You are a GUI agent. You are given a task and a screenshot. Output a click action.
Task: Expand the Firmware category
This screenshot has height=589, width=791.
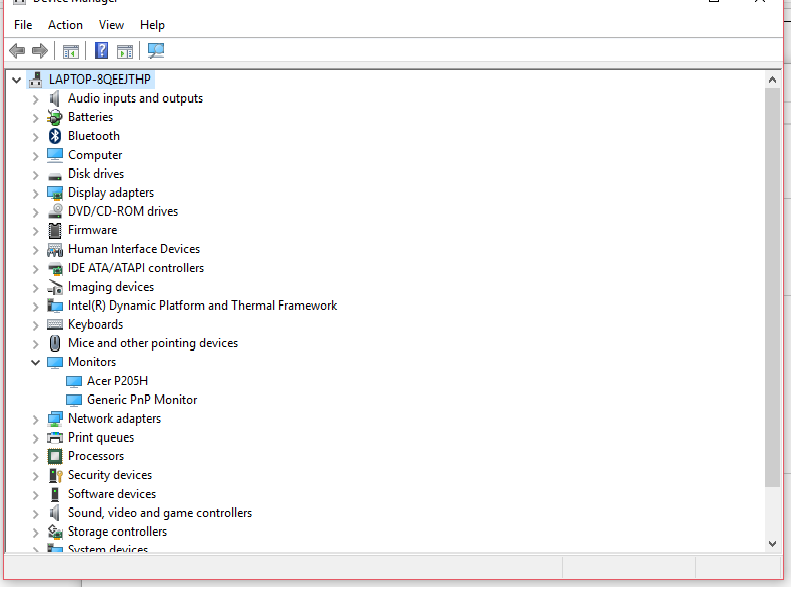[35, 231]
